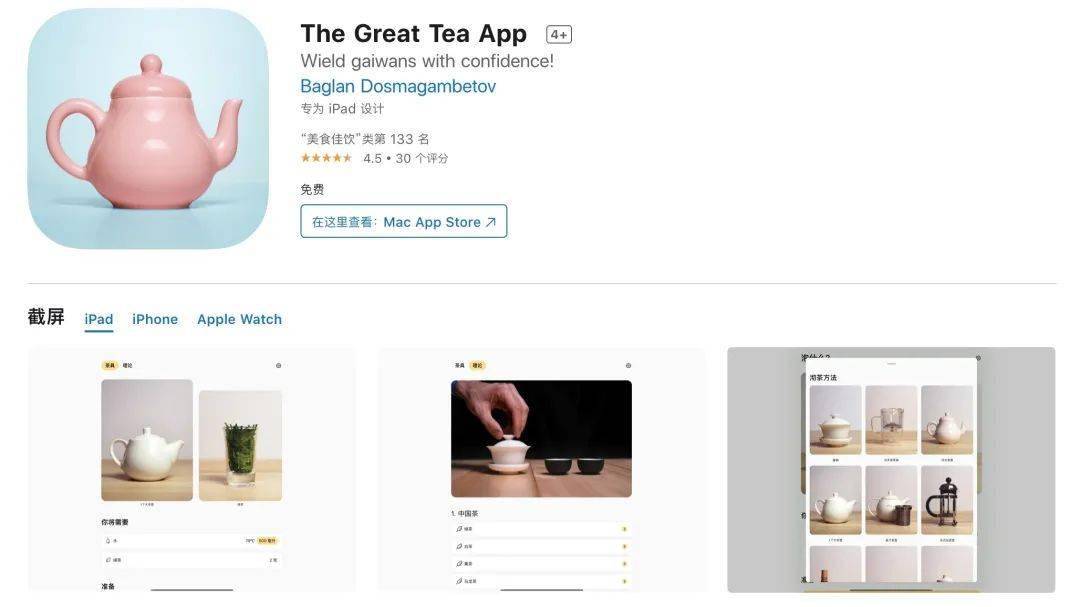Click the settings gear in second screenshot

[x=628, y=366]
